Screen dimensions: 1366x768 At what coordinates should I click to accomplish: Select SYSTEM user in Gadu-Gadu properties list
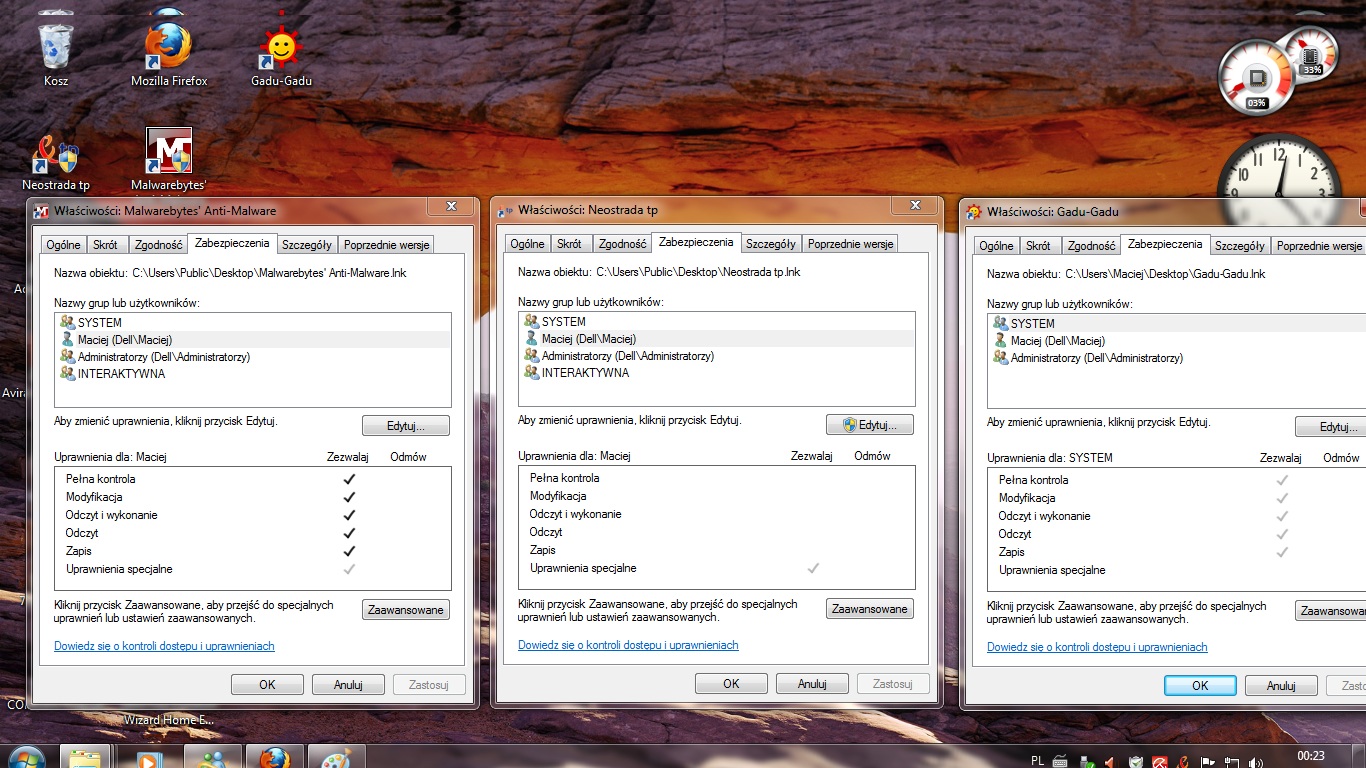(1178, 324)
